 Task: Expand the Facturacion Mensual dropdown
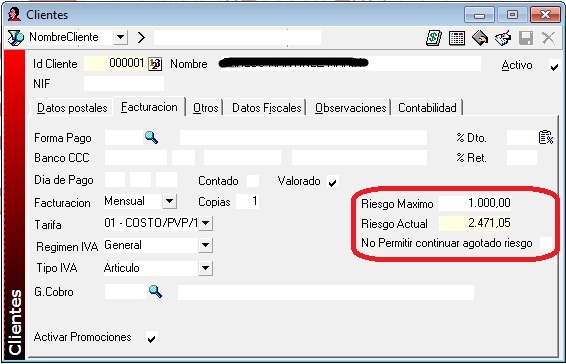click(x=169, y=201)
